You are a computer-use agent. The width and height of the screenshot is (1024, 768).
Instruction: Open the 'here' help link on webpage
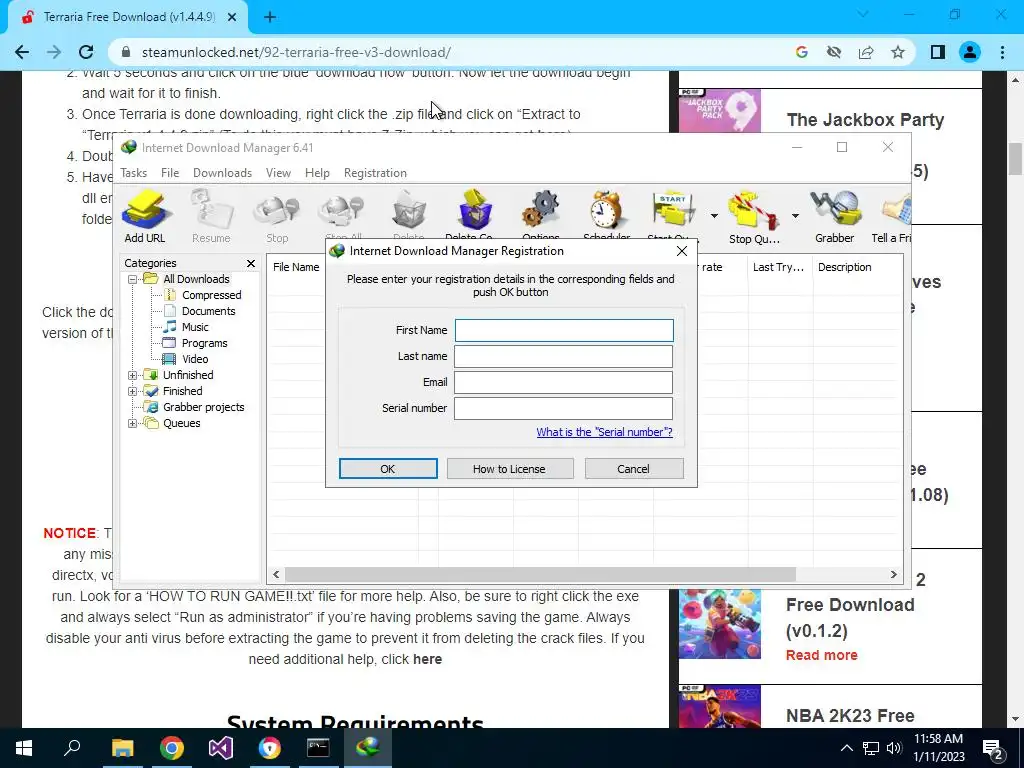(427, 660)
